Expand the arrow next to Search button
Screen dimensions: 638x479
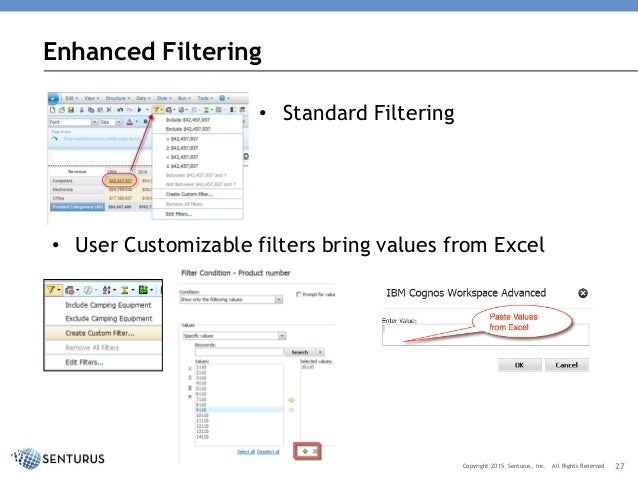pos(320,352)
